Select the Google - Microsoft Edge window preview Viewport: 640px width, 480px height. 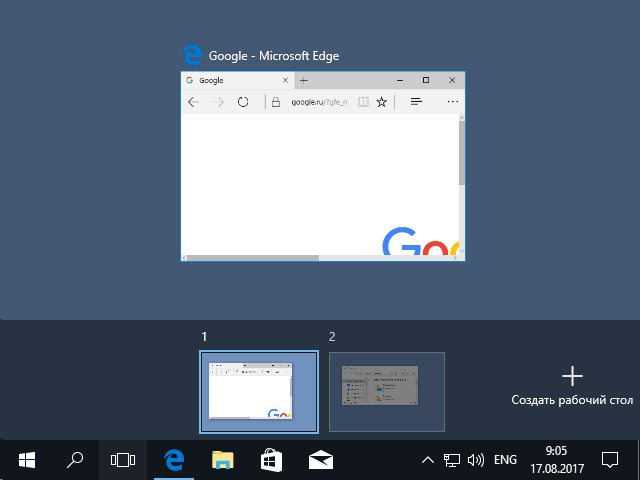click(x=323, y=166)
